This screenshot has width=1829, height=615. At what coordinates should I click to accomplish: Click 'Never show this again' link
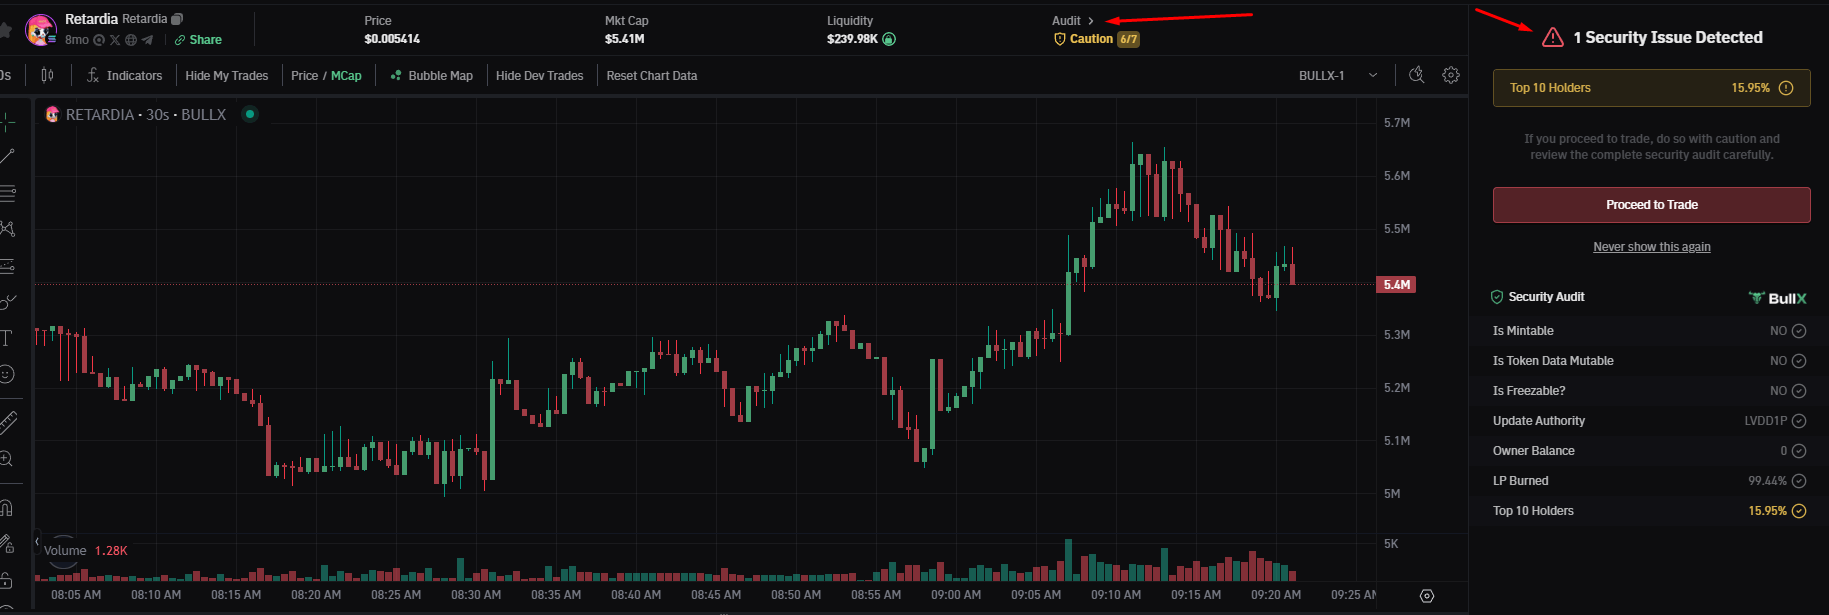coord(1651,247)
